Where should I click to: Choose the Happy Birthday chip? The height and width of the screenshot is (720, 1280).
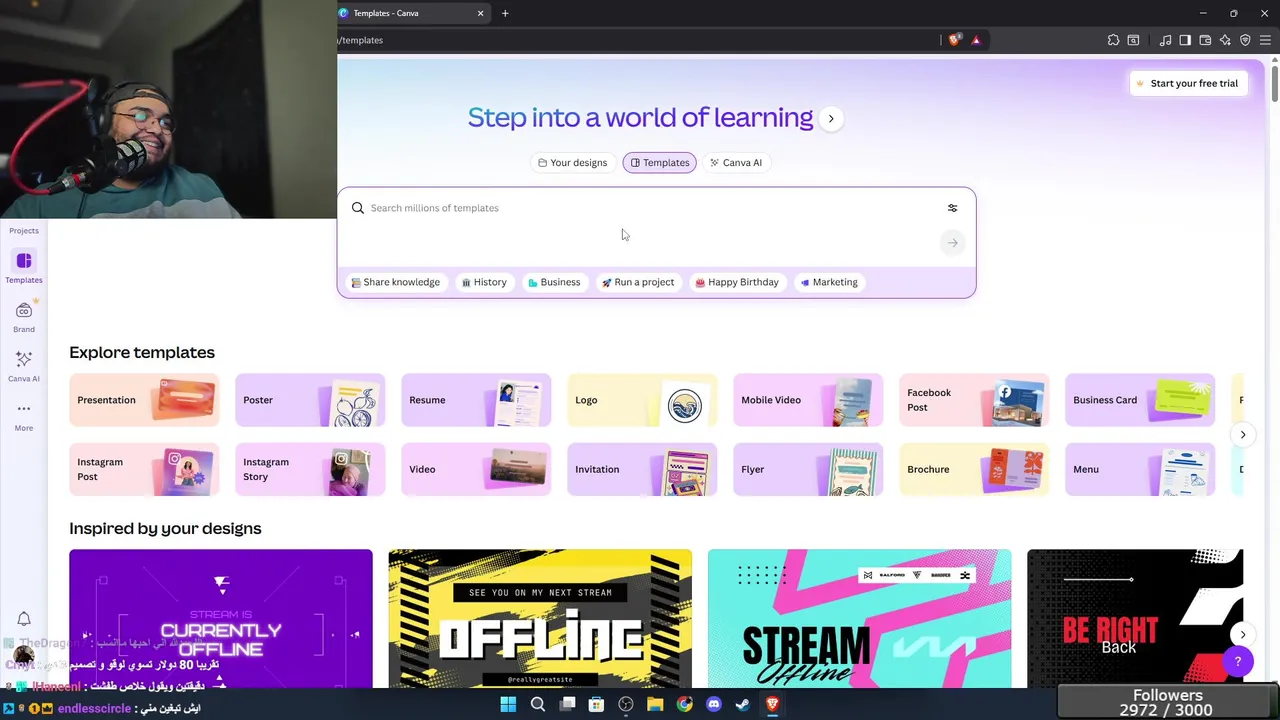[737, 282]
